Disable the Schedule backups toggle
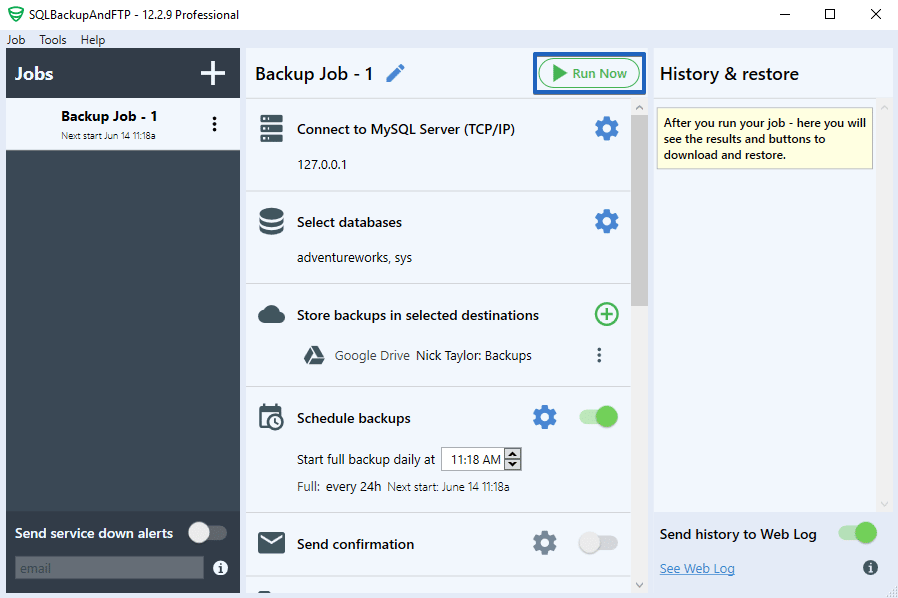 598,417
